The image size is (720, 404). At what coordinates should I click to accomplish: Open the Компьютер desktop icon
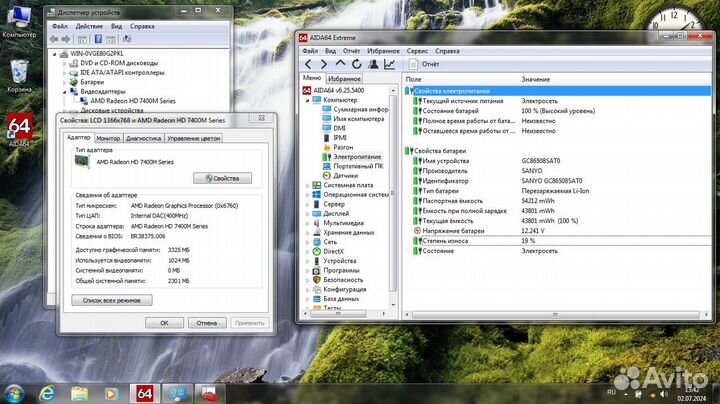click(x=19, y=22)
